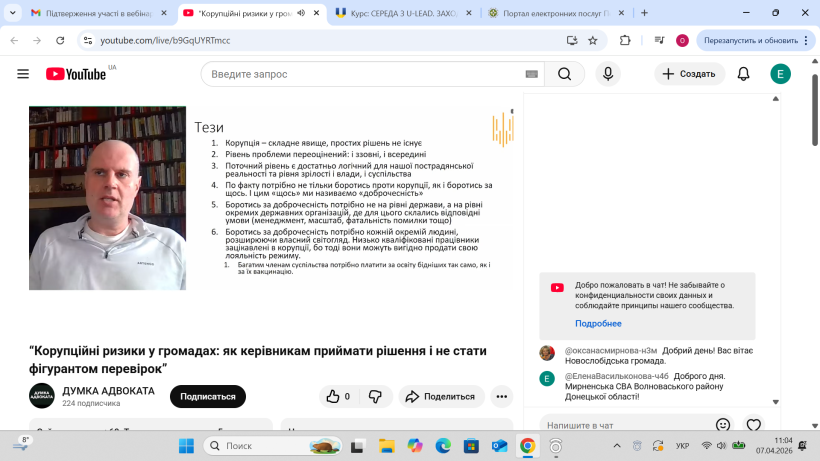This screenshot has width=820, height=461.
Task: Focus the Напишите в чат input
Action: 625,425
